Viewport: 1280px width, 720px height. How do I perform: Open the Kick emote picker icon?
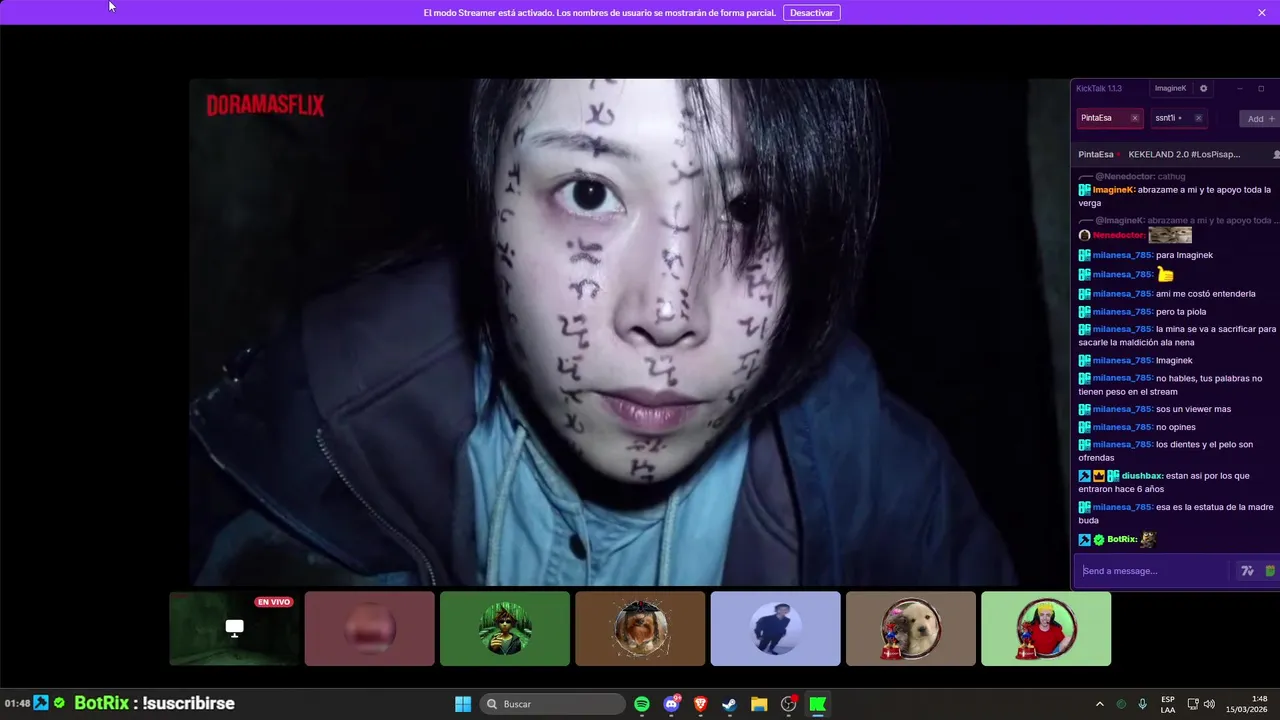(x=1270, y=571)
